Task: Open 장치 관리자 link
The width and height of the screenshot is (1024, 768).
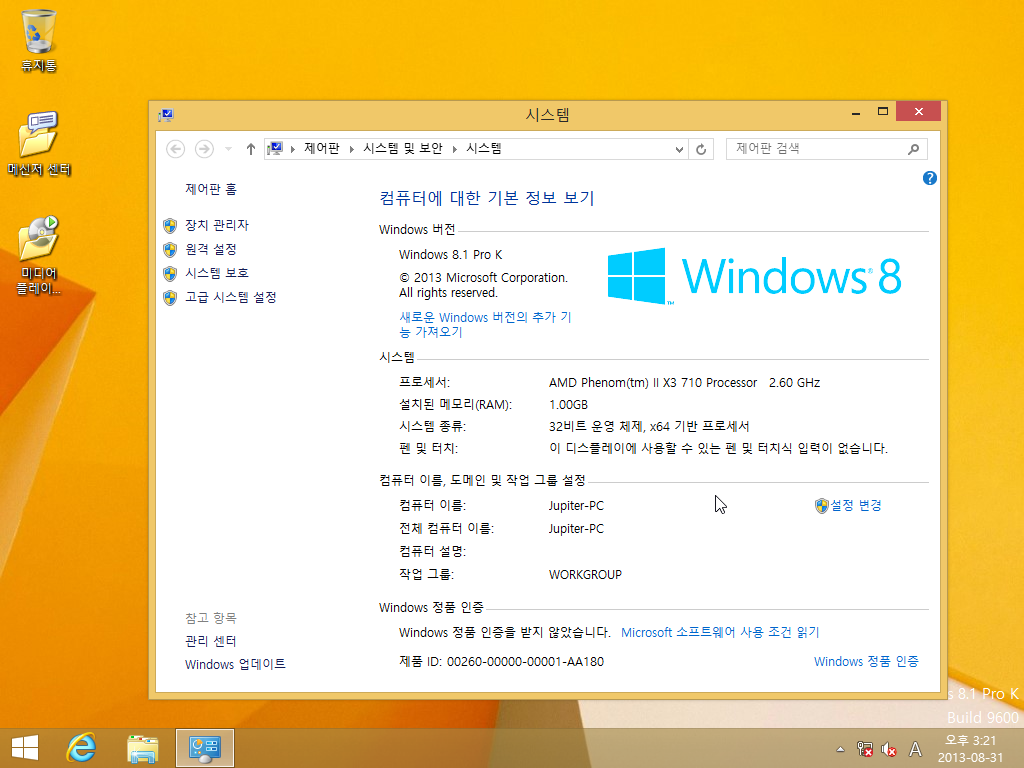Action: [x=217, y=225]
